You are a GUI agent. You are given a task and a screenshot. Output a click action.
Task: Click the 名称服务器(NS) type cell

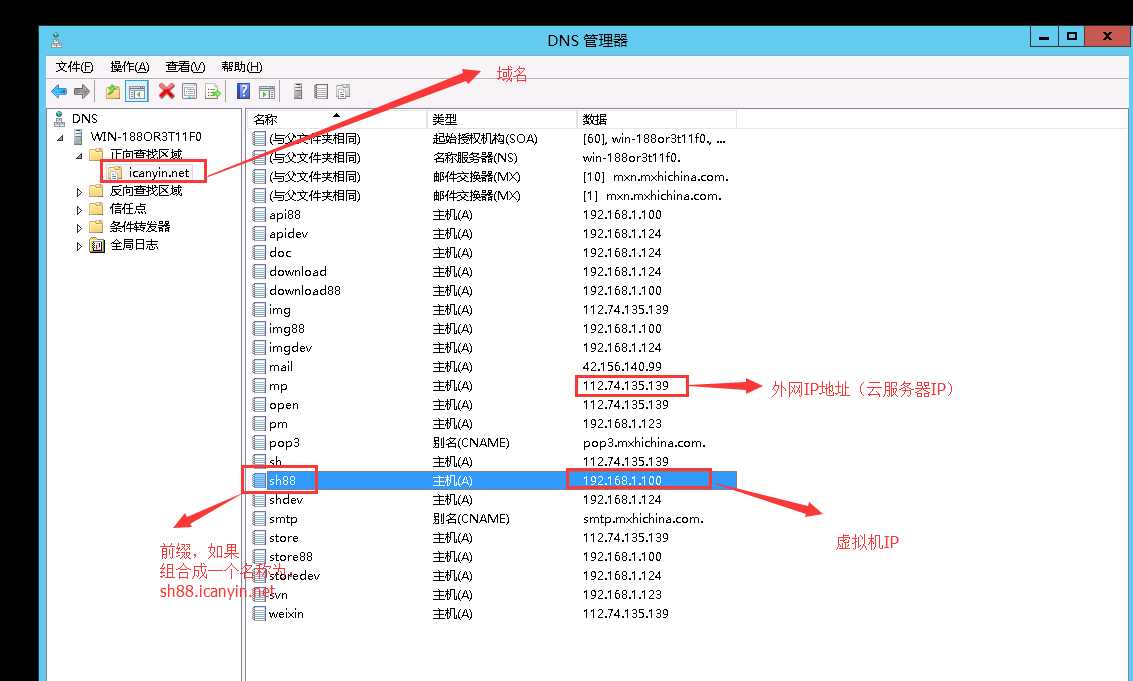tap(475, 158)
